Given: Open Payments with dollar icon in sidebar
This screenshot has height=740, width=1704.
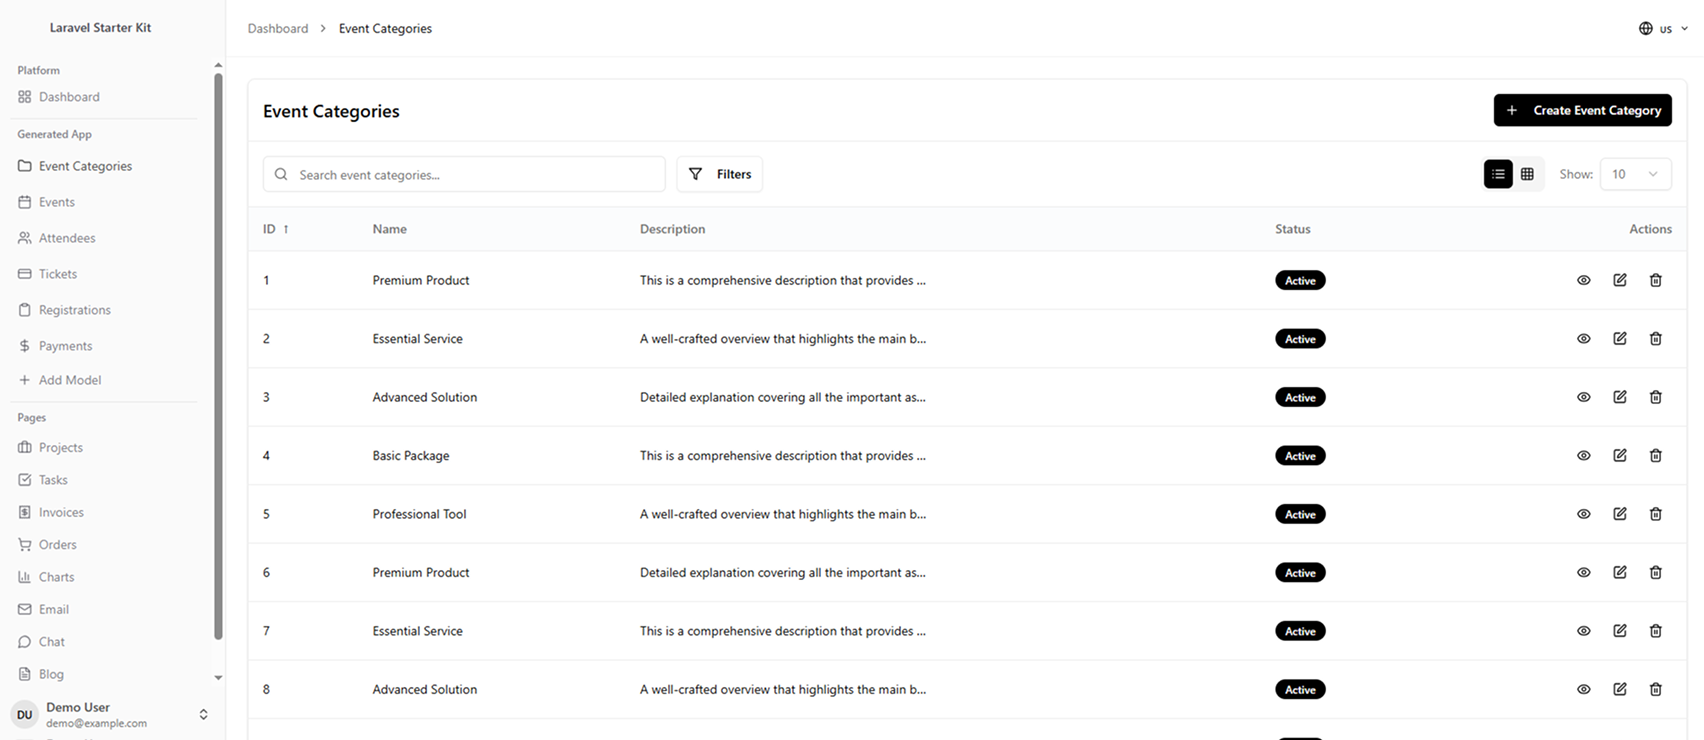Looking at the screenshot, I should point(25,346).
